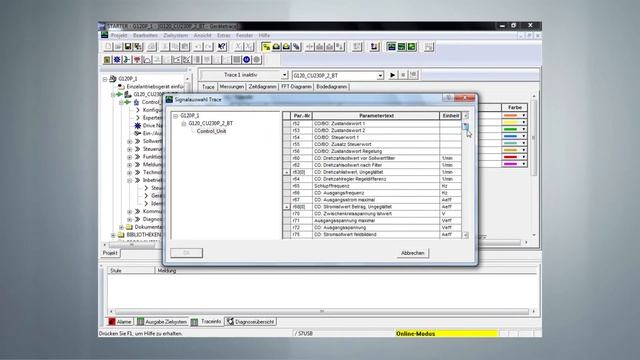Select Control_Unit in the dialog tree
640x360 pixels.
[211, 131]
